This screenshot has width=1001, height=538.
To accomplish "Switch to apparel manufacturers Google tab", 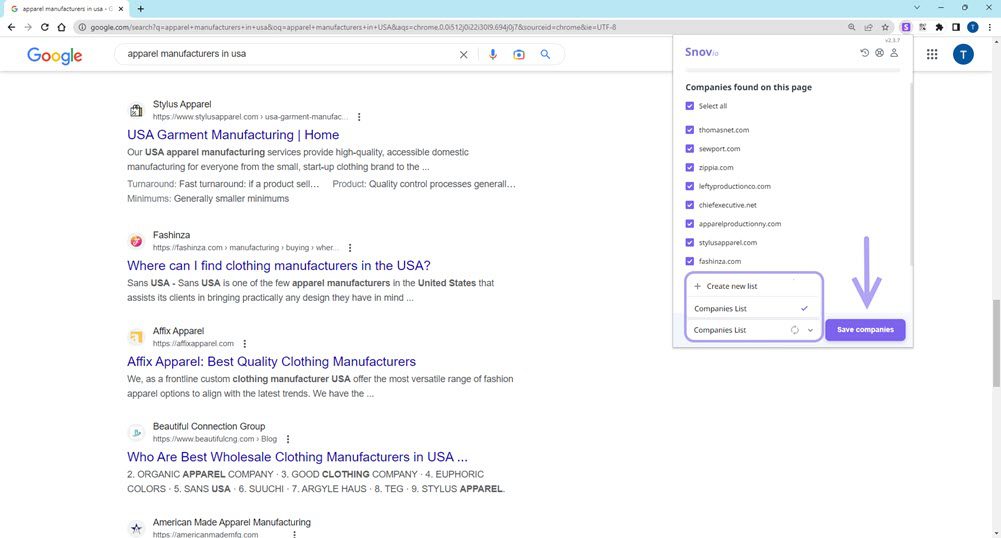I will coord(66,9).
